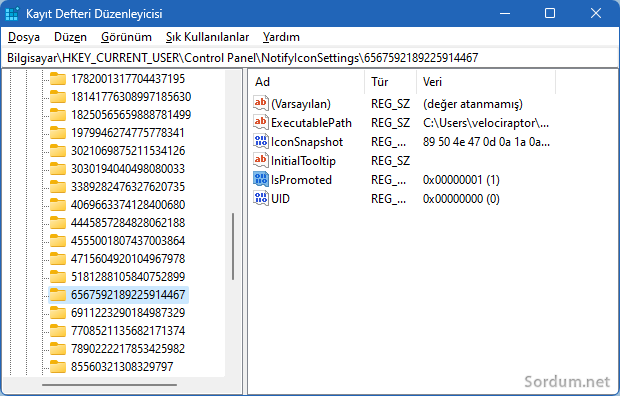
Task: Minimize the Kayıt Defteri Düzenleyicisi window
Action: pos(505,13)
